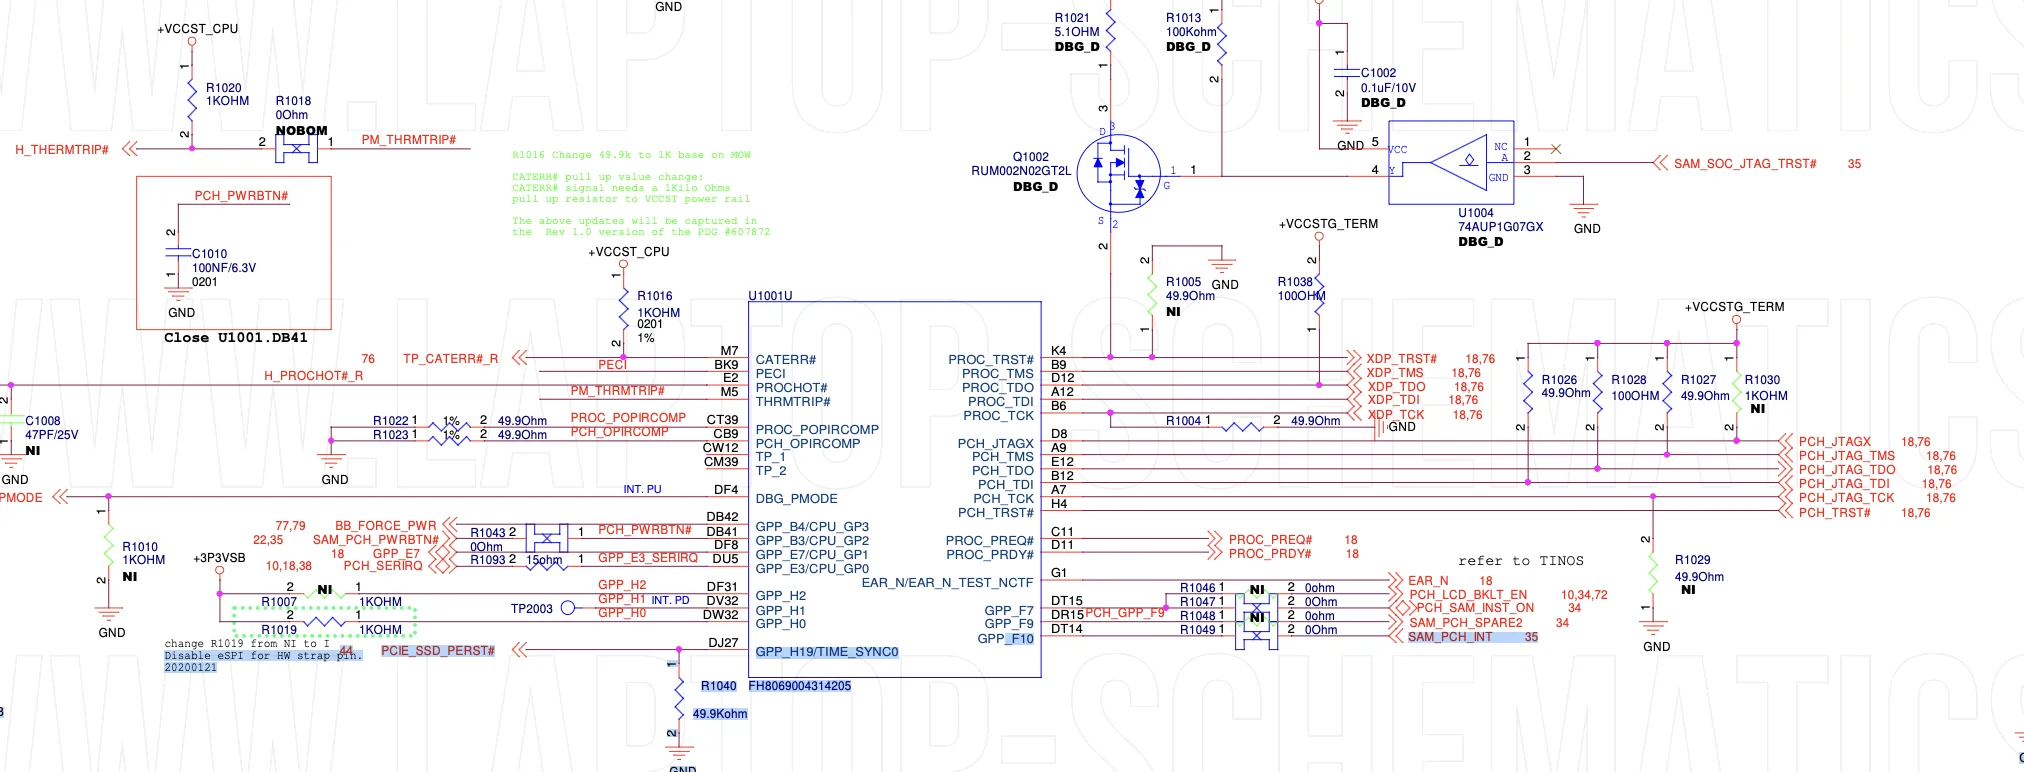
Task: Click the XDP_TCK net label
Action: (x=1396, y=415)
